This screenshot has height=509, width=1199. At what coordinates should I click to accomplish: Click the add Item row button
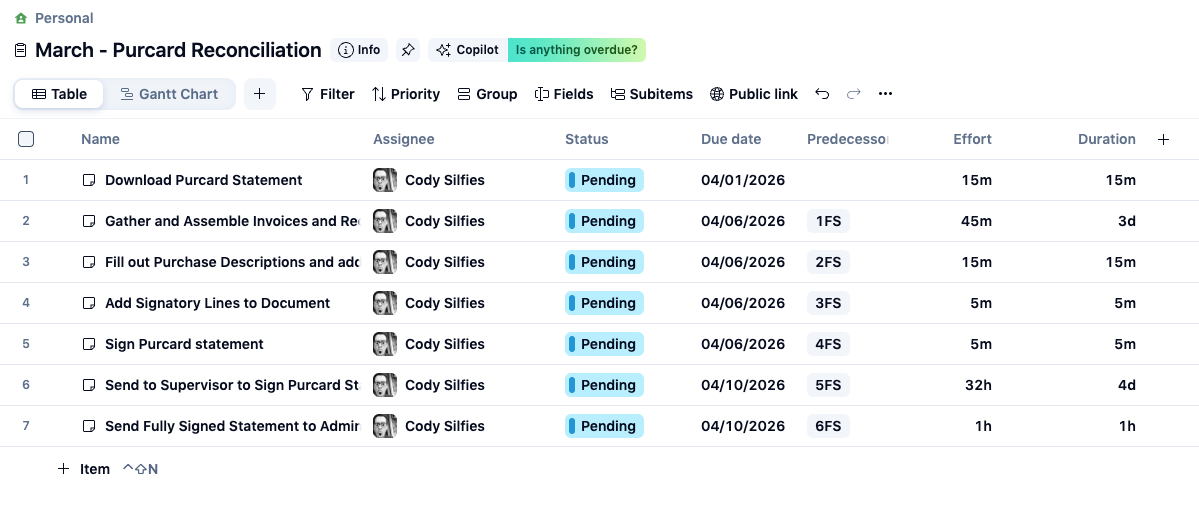(x=84, y=469)
